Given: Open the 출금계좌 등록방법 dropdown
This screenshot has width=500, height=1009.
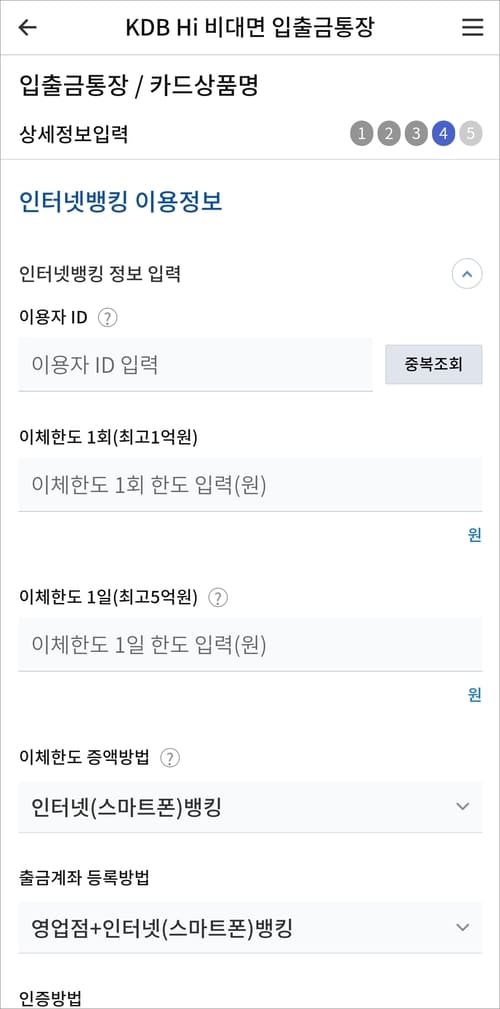Looking at the screenshot, I should pos(250,927).
